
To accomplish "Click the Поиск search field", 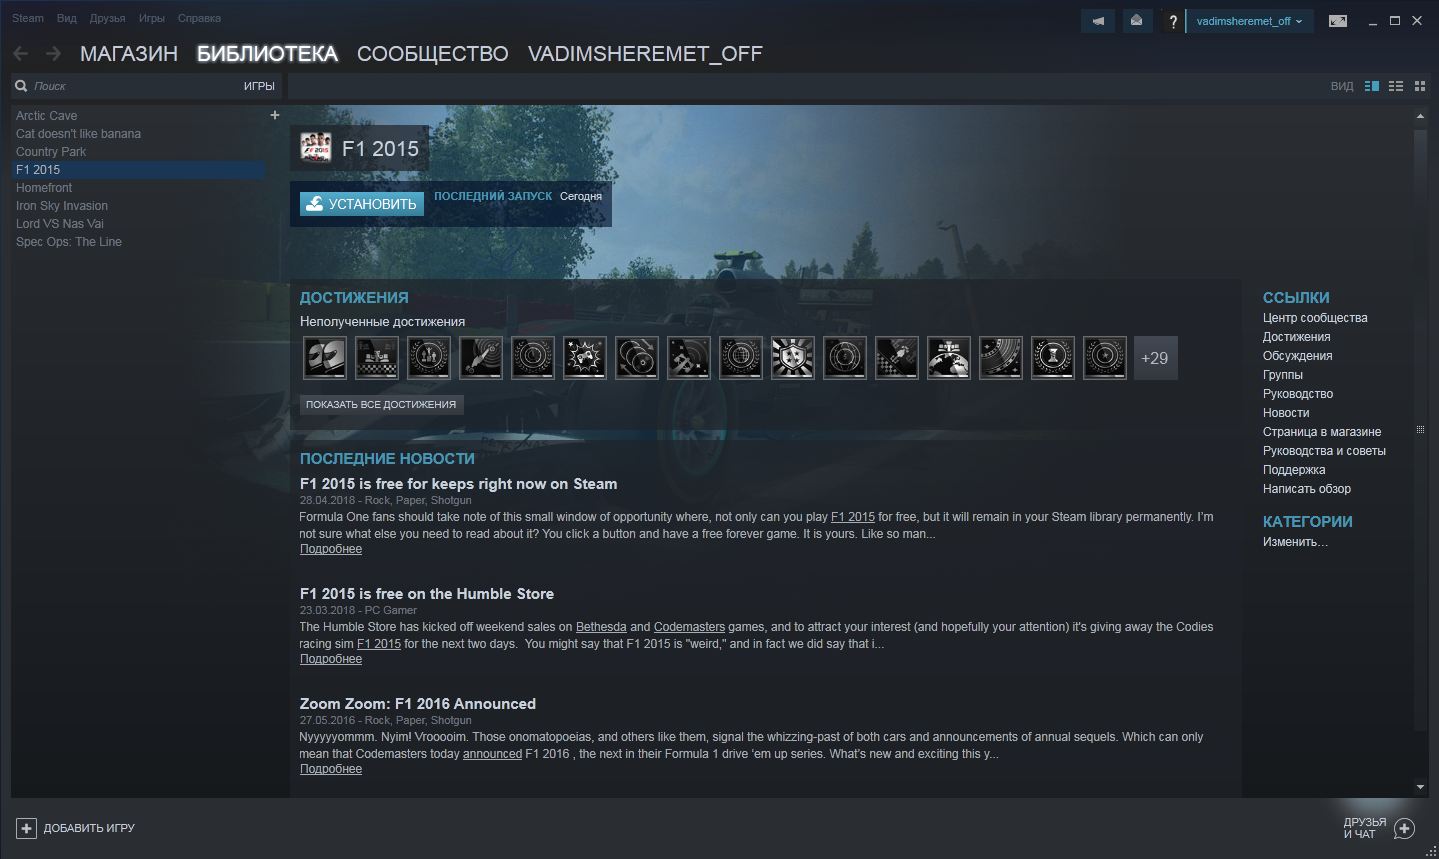I will 130,86.
